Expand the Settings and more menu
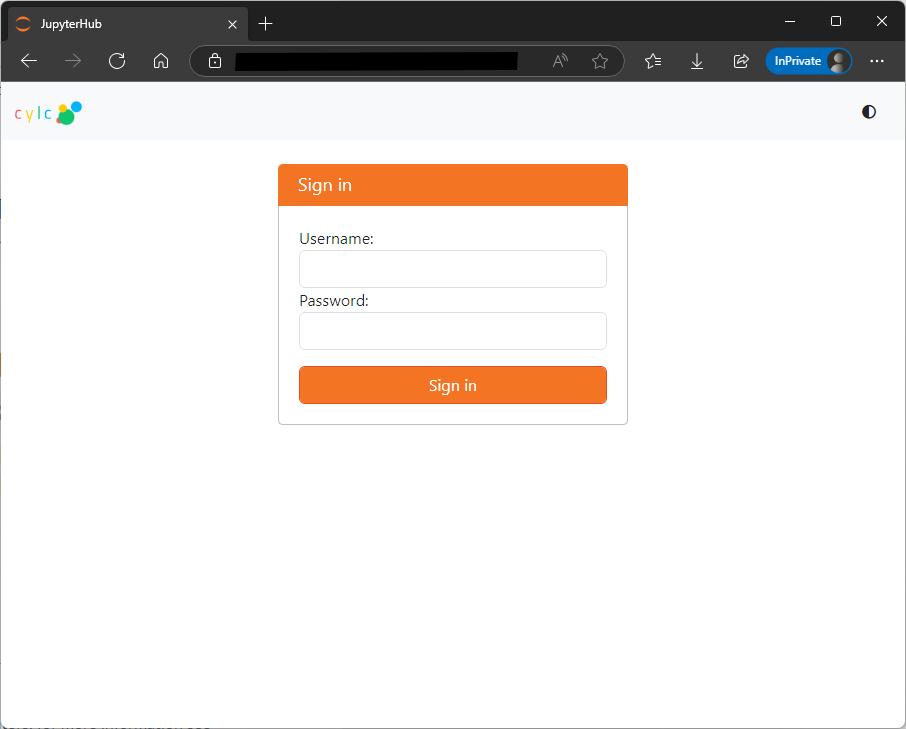Viewport: 906px width, 729px height. 877,61
